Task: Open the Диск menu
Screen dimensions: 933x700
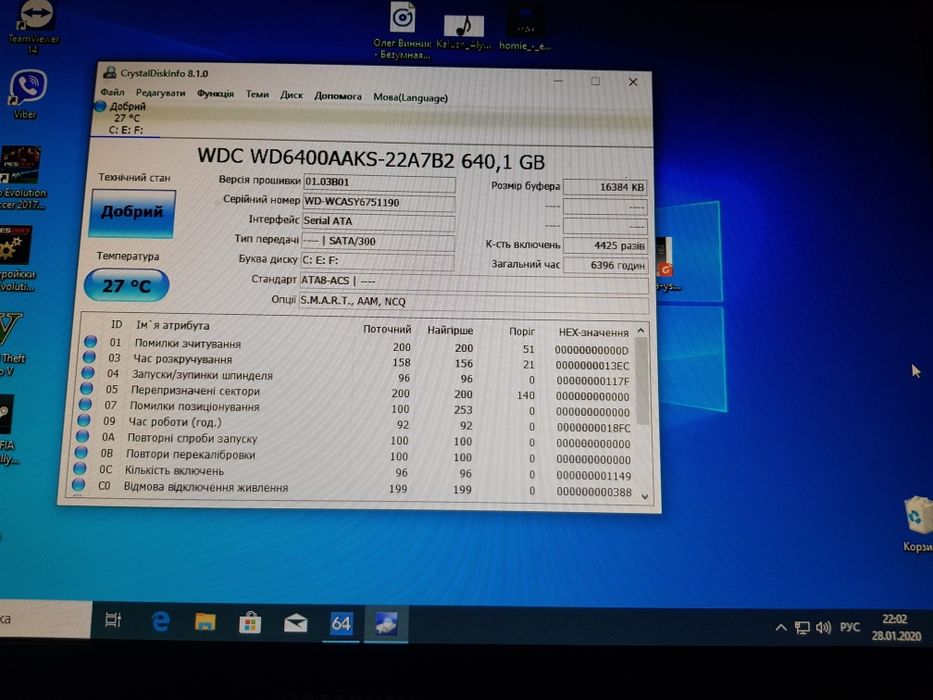Action: click(292, 95)
